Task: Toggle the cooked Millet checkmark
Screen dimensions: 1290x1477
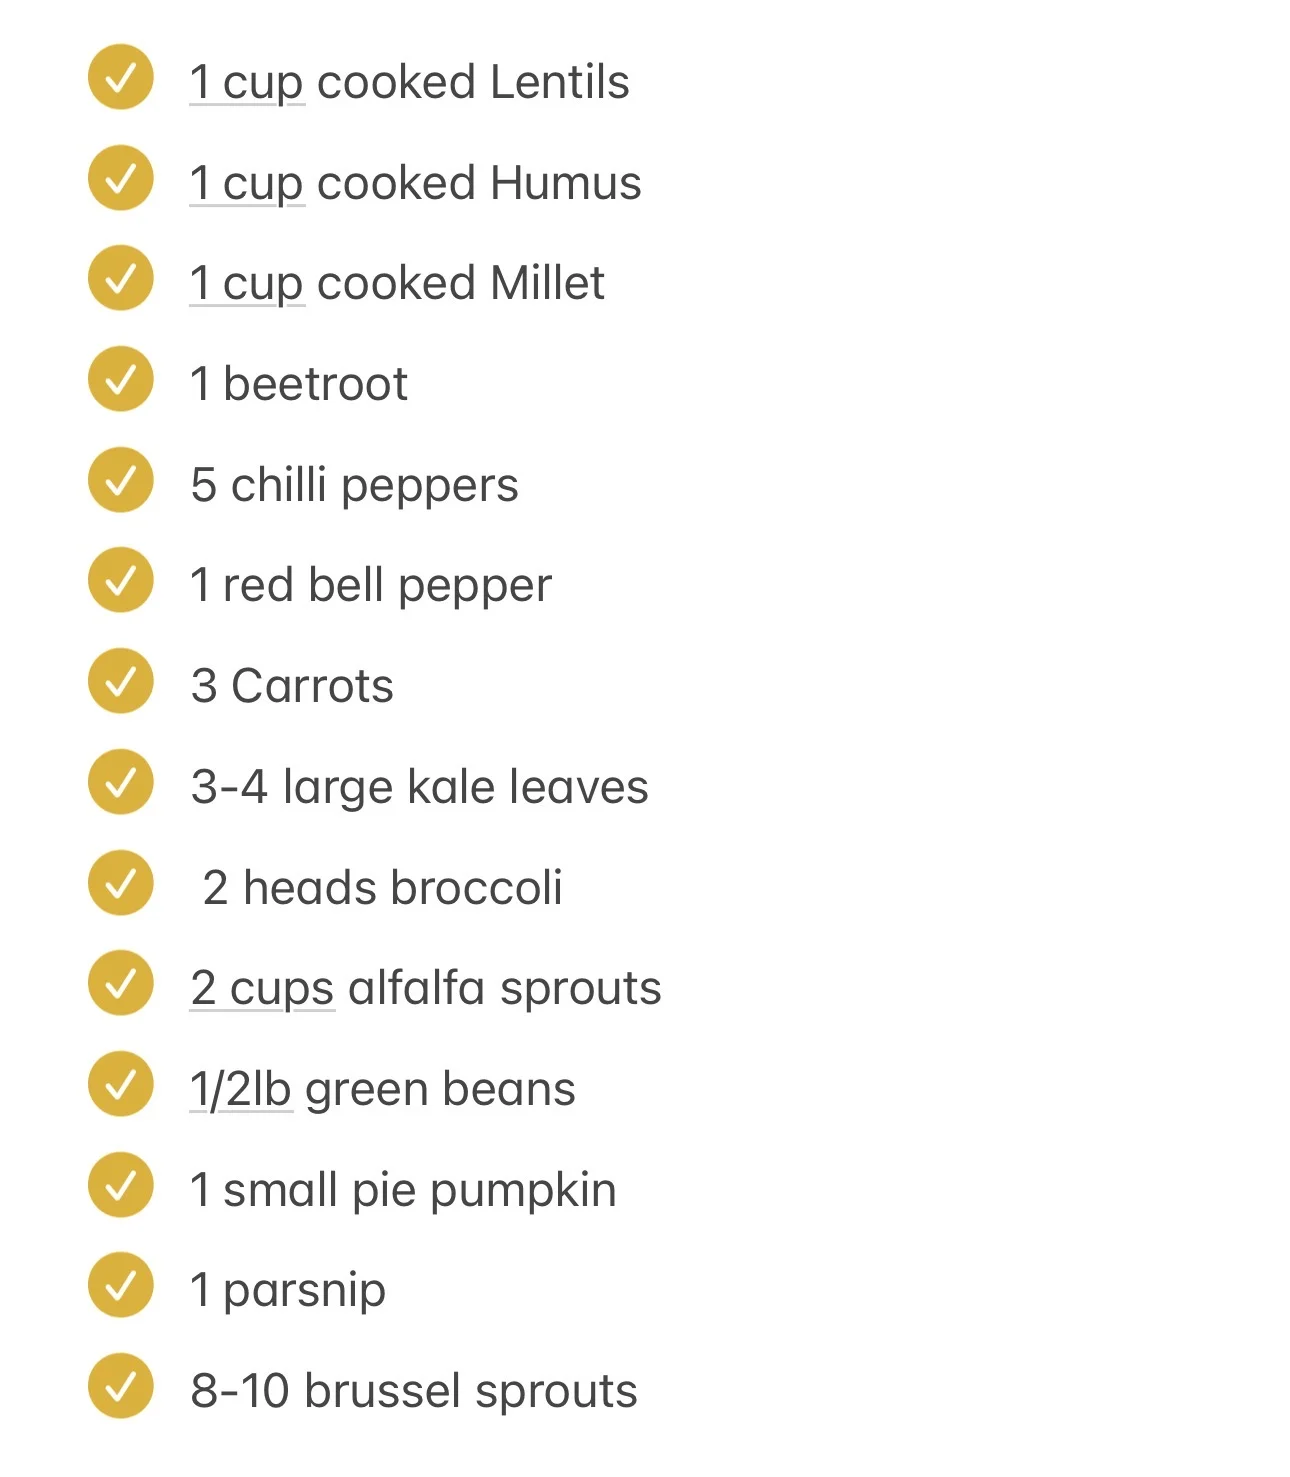Action: click(x=121, y=278)
